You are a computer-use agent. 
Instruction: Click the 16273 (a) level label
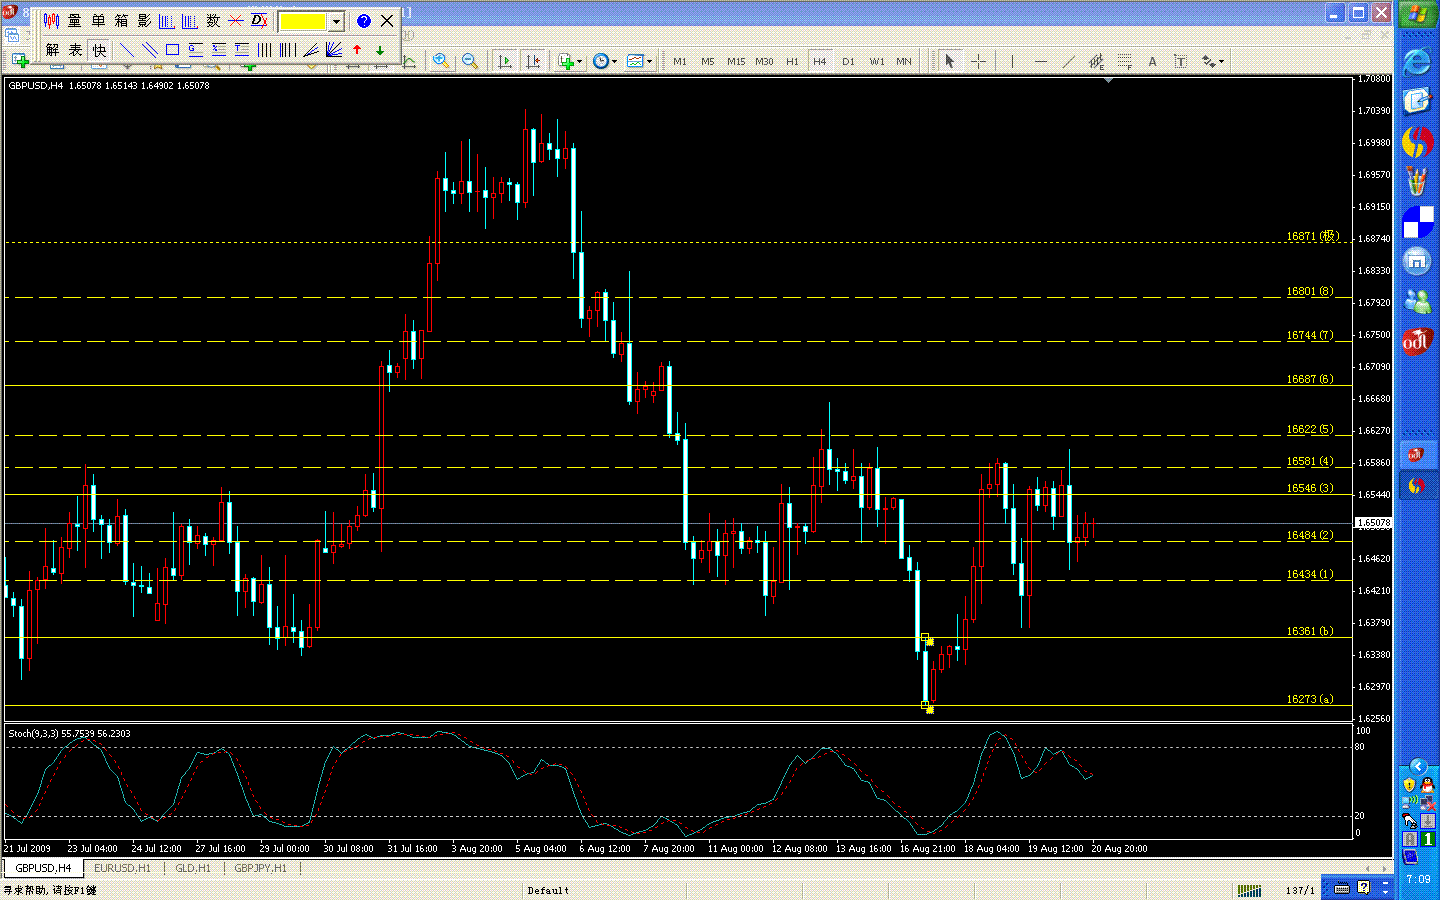coord(1310,699)
